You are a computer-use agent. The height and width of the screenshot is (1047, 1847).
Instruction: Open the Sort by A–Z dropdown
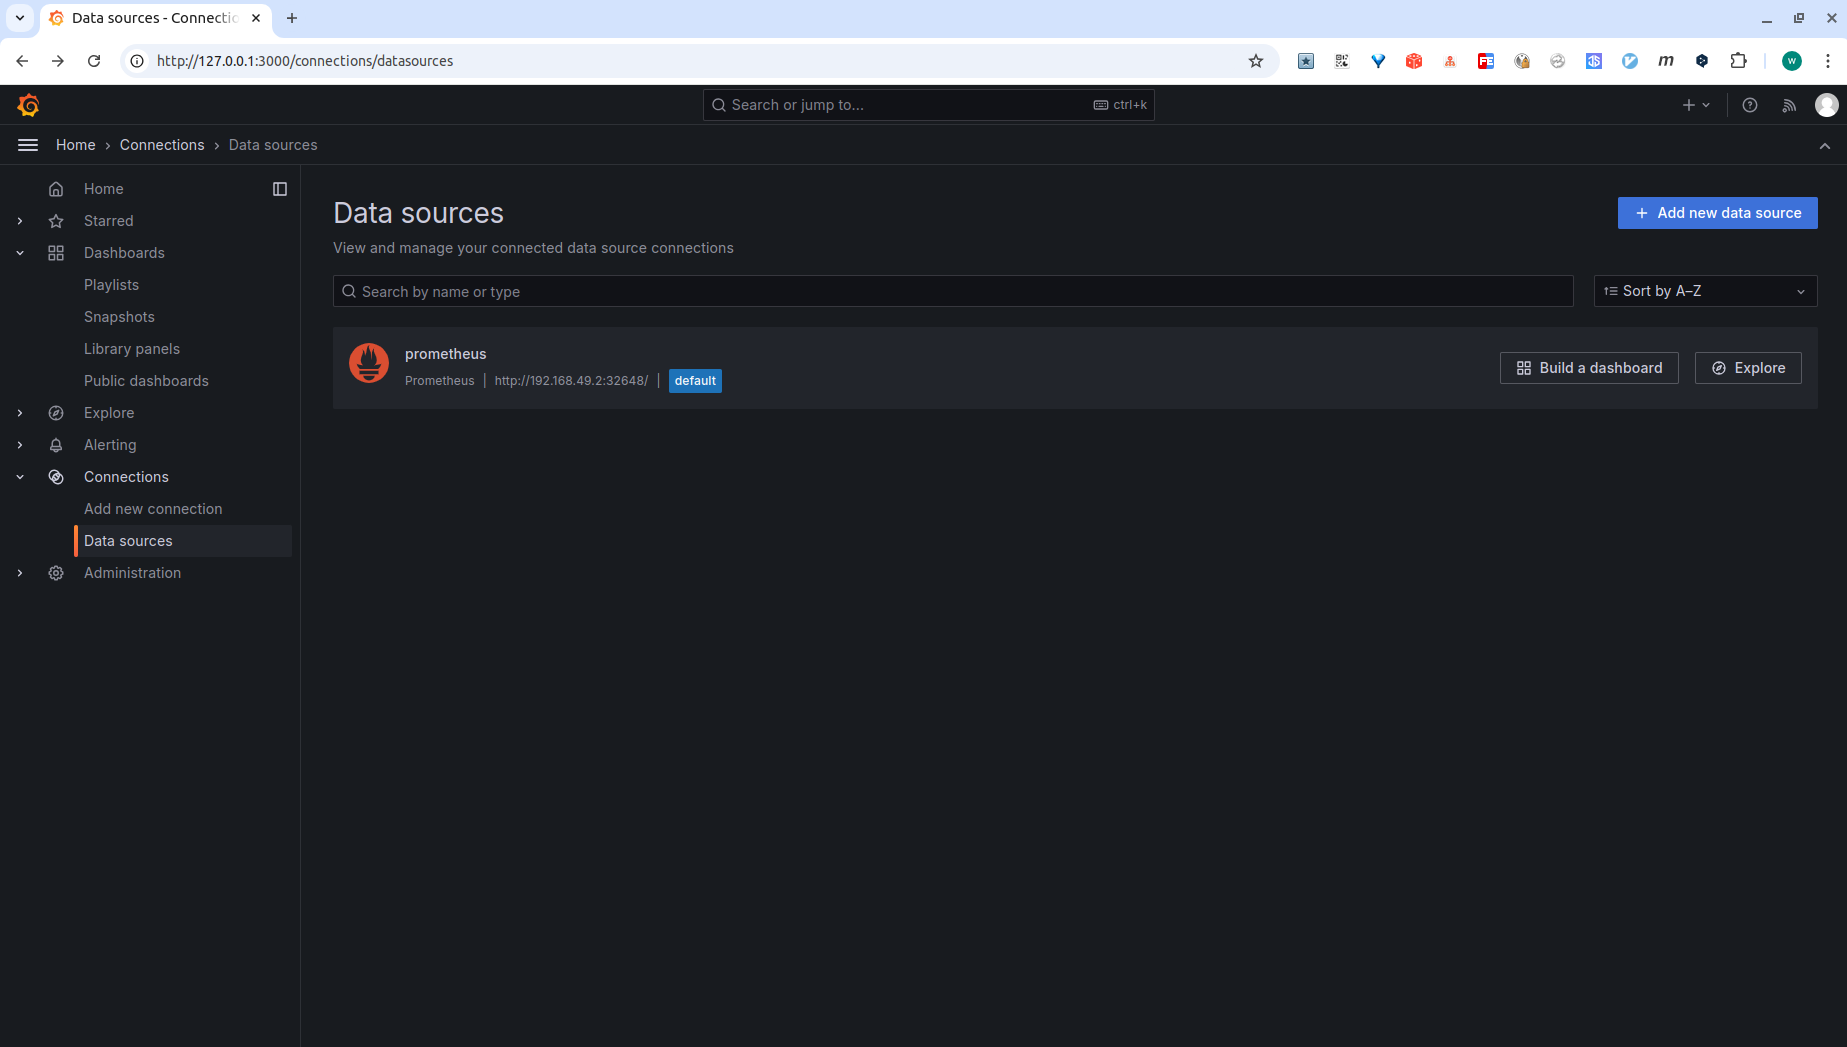1705,291
